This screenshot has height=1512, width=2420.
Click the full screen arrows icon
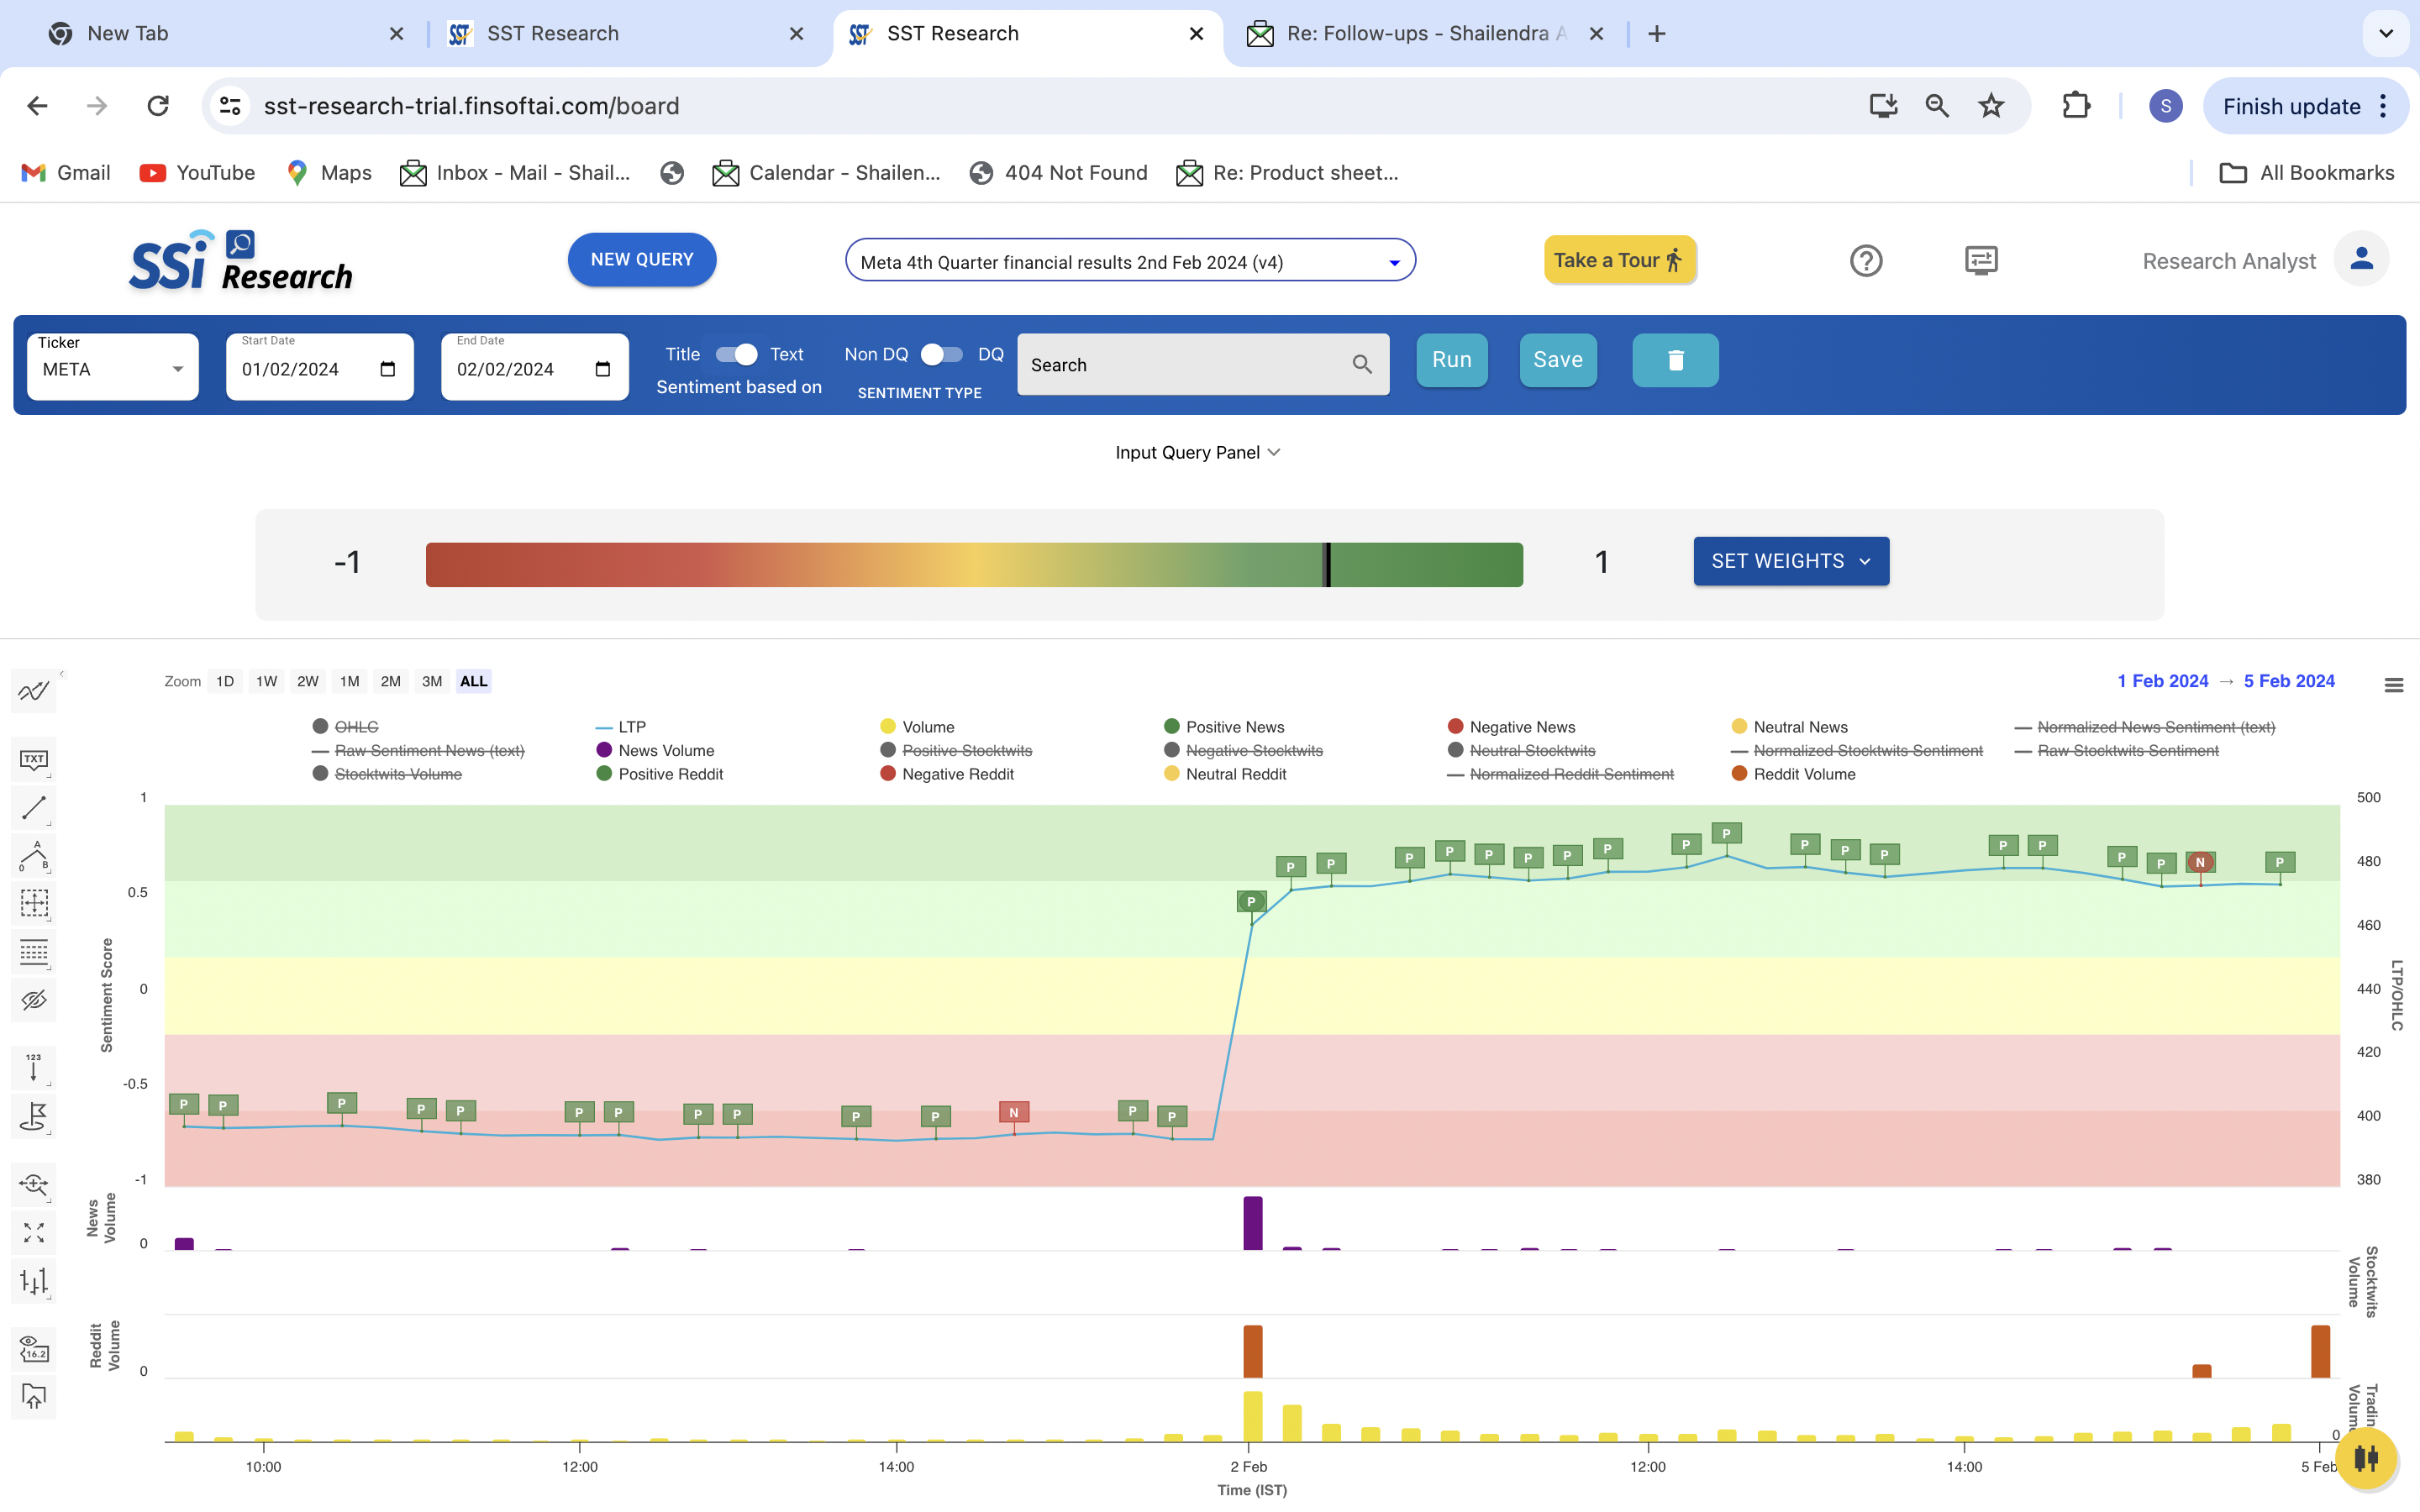pos(34,1233)
